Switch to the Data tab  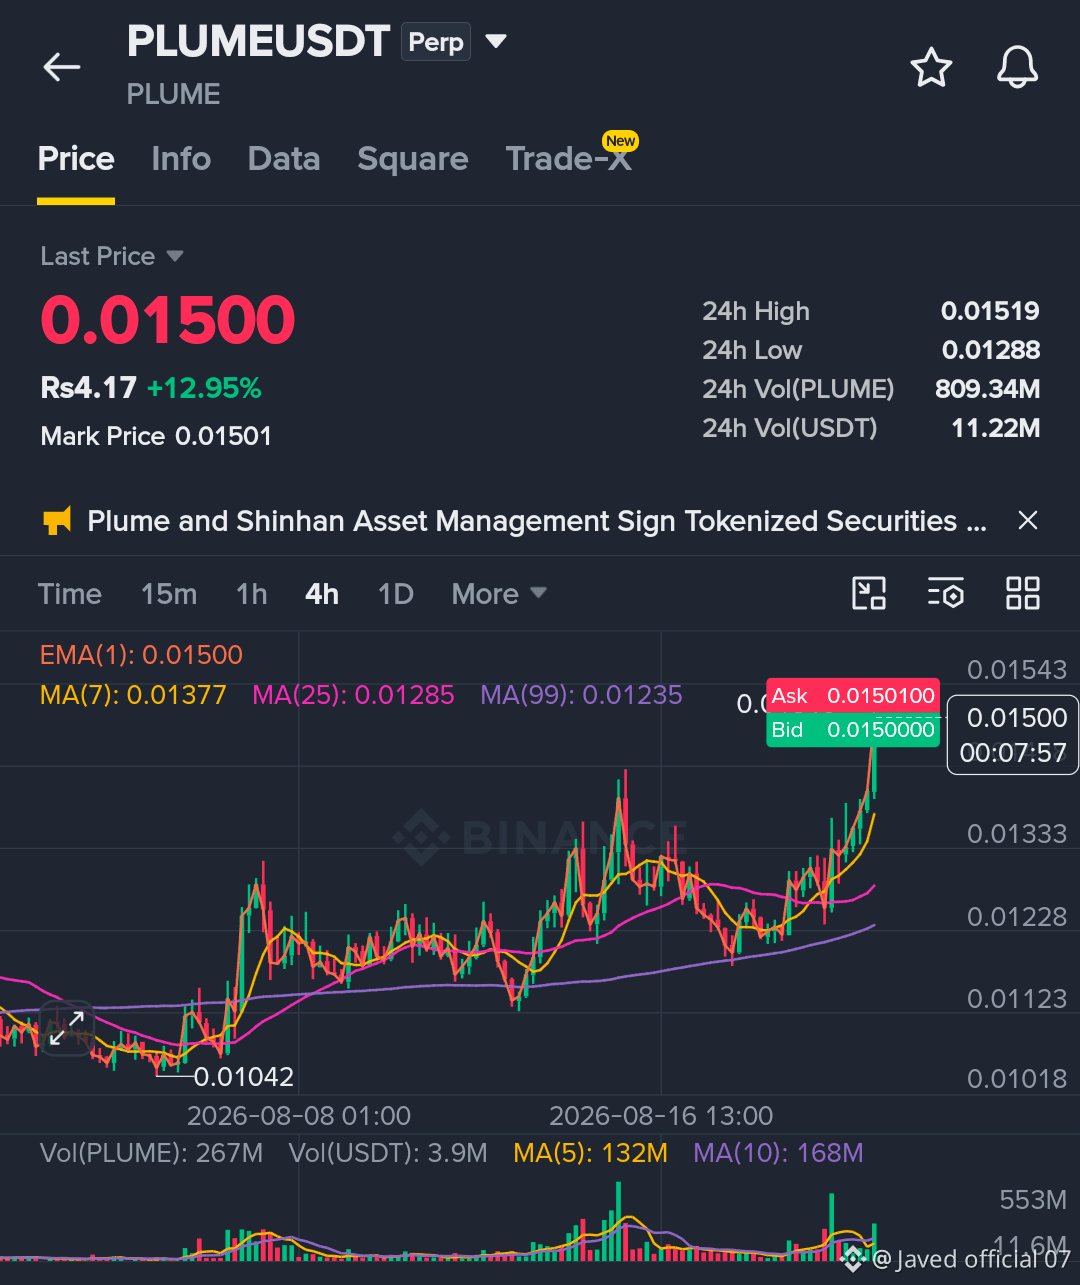pyautogui.click(x=284, y=159)
